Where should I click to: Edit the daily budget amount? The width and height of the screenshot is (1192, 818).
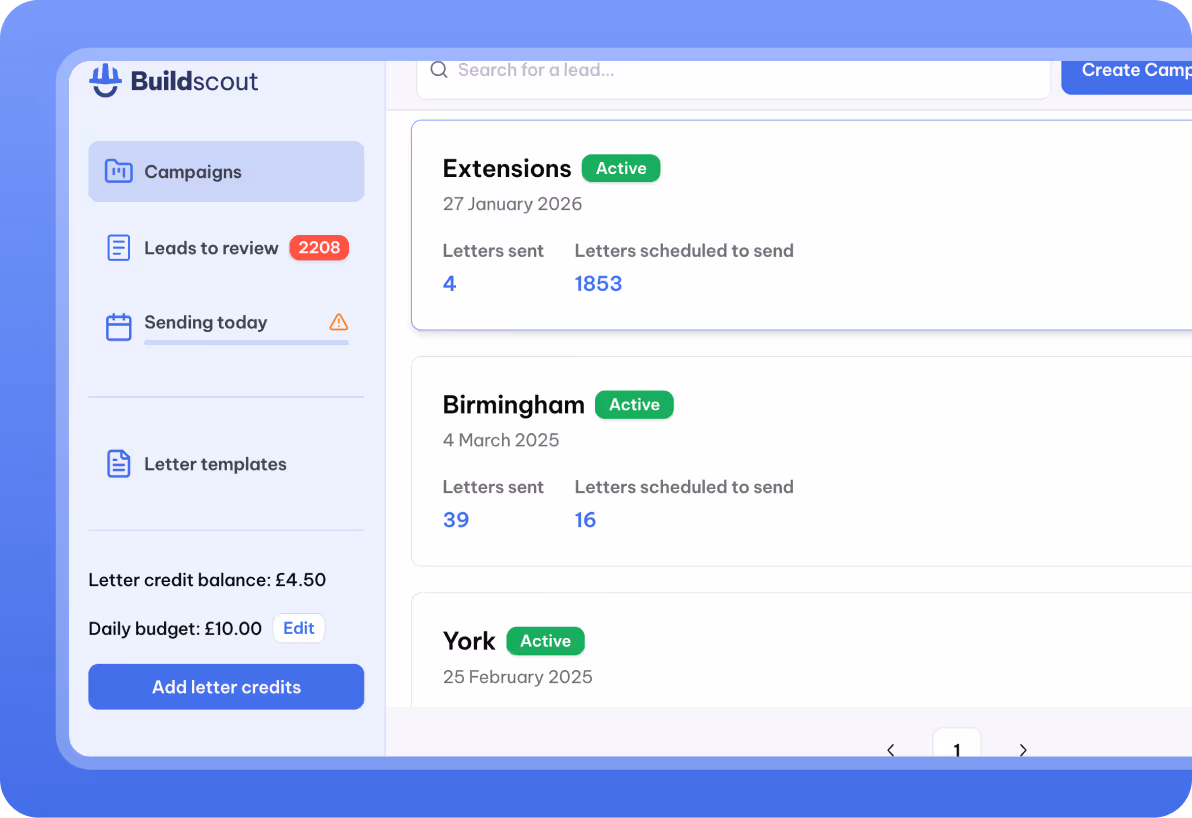click(298, 628)
